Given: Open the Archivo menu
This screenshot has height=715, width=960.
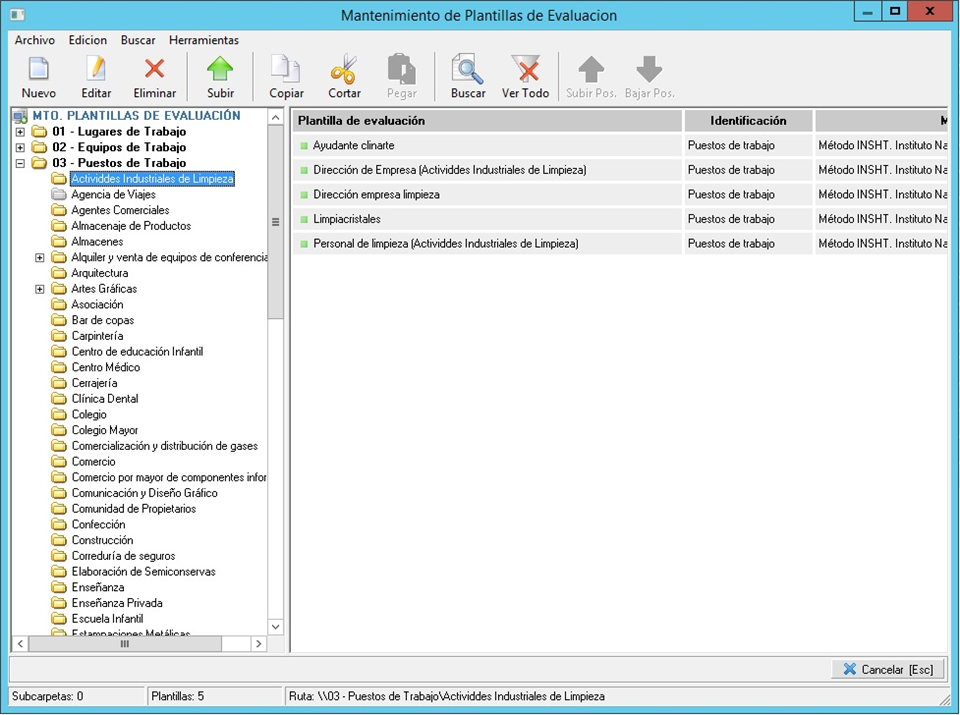Looking at the screenshot, I should (35, 40).
